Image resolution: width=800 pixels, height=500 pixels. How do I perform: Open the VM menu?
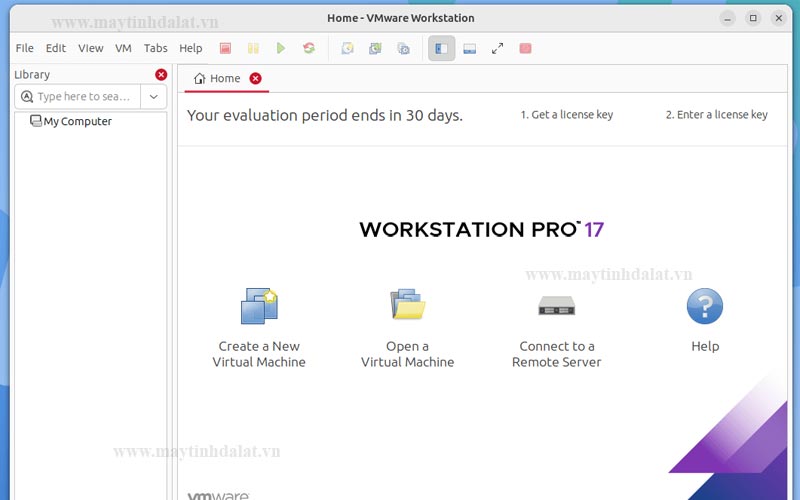point(123,48)
